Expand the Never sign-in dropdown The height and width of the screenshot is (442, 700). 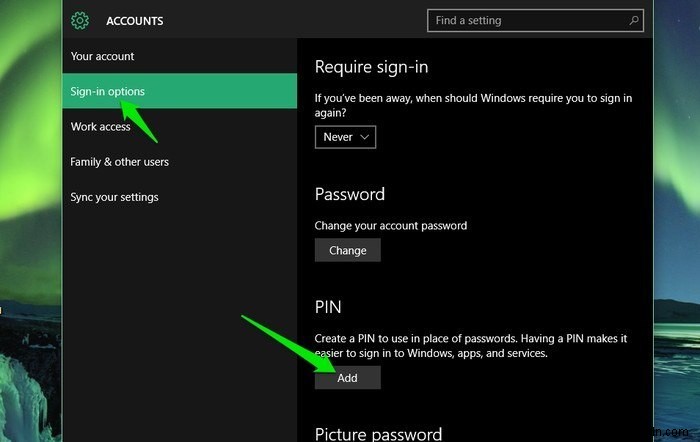pyautogui.click(x=345, y=137)
